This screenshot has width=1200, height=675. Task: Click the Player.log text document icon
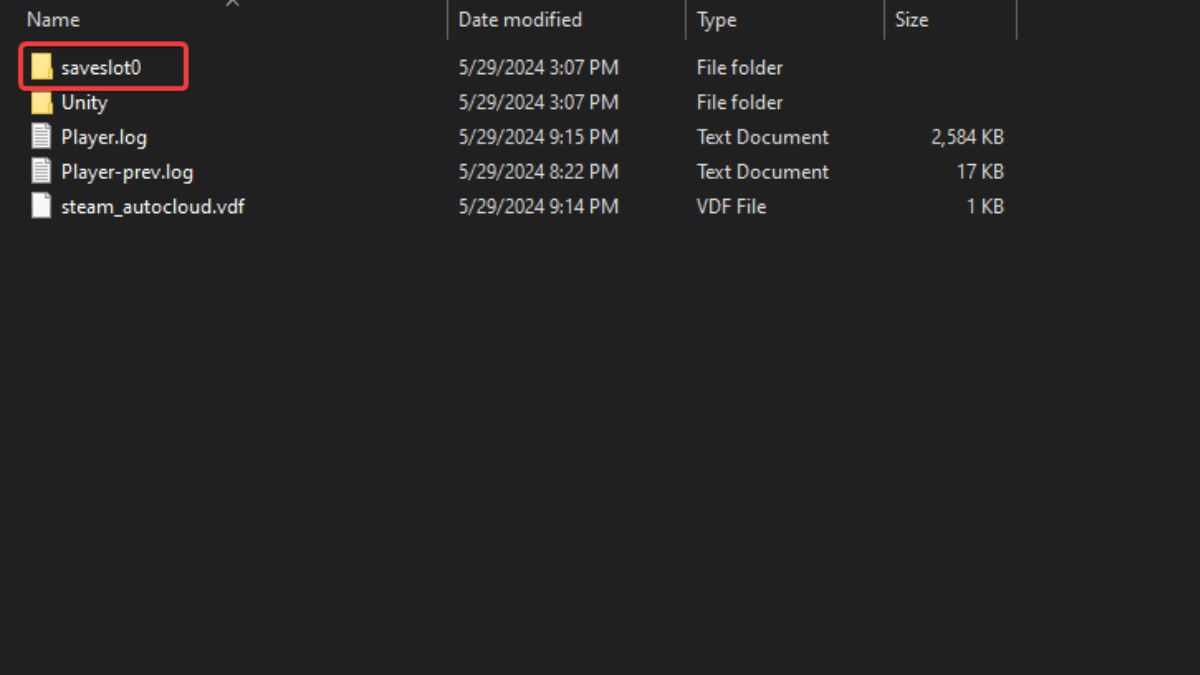point(40,137)
